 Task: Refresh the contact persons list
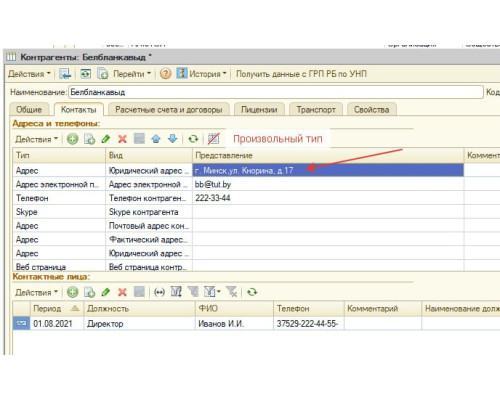(252, 292)
